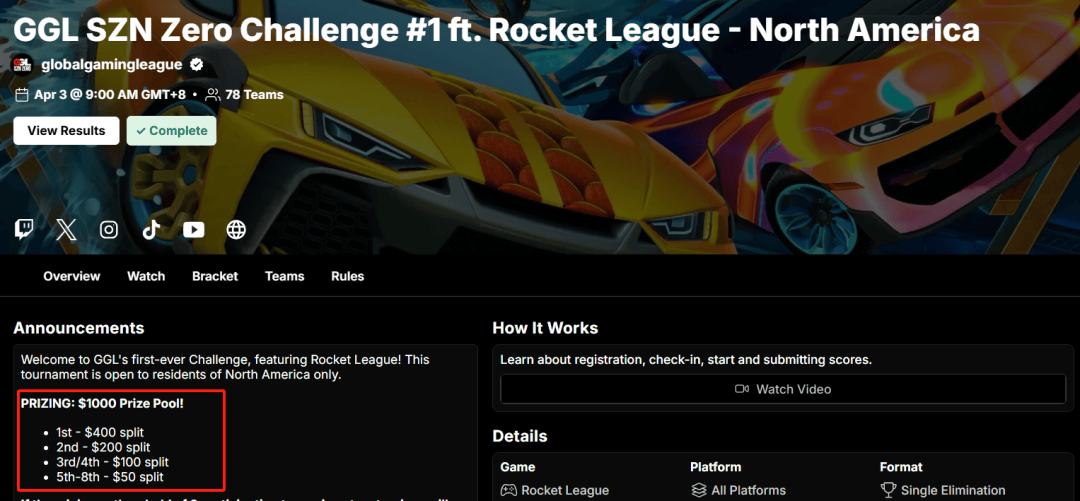The image size is (1080, 501).
Task: Open the Instagram icon link
Action: 109,229
